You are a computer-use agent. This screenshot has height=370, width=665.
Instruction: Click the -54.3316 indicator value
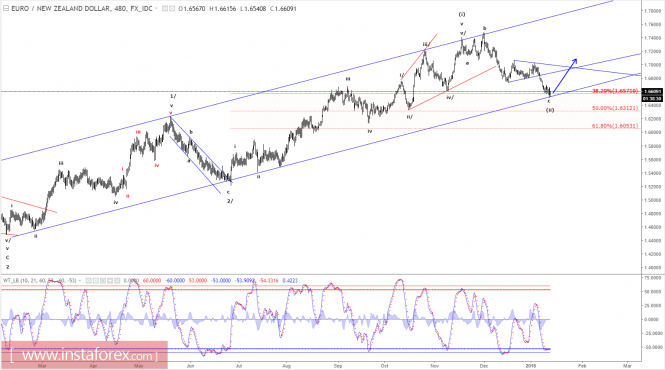[x=268, y=280]
